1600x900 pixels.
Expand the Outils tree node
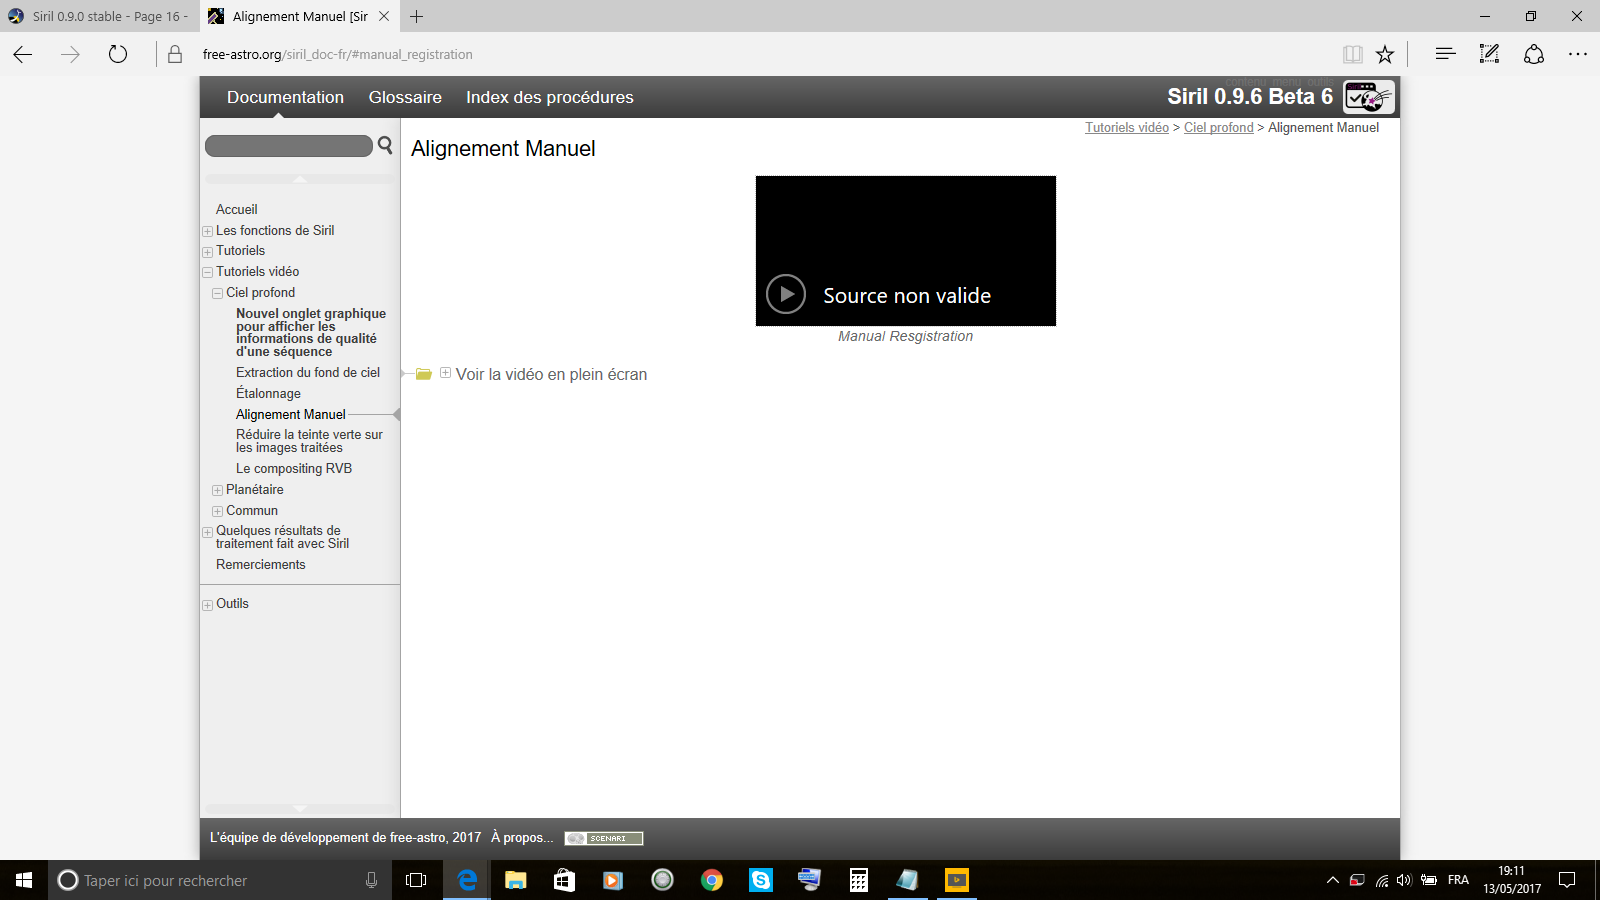click(x=207, y=605)
